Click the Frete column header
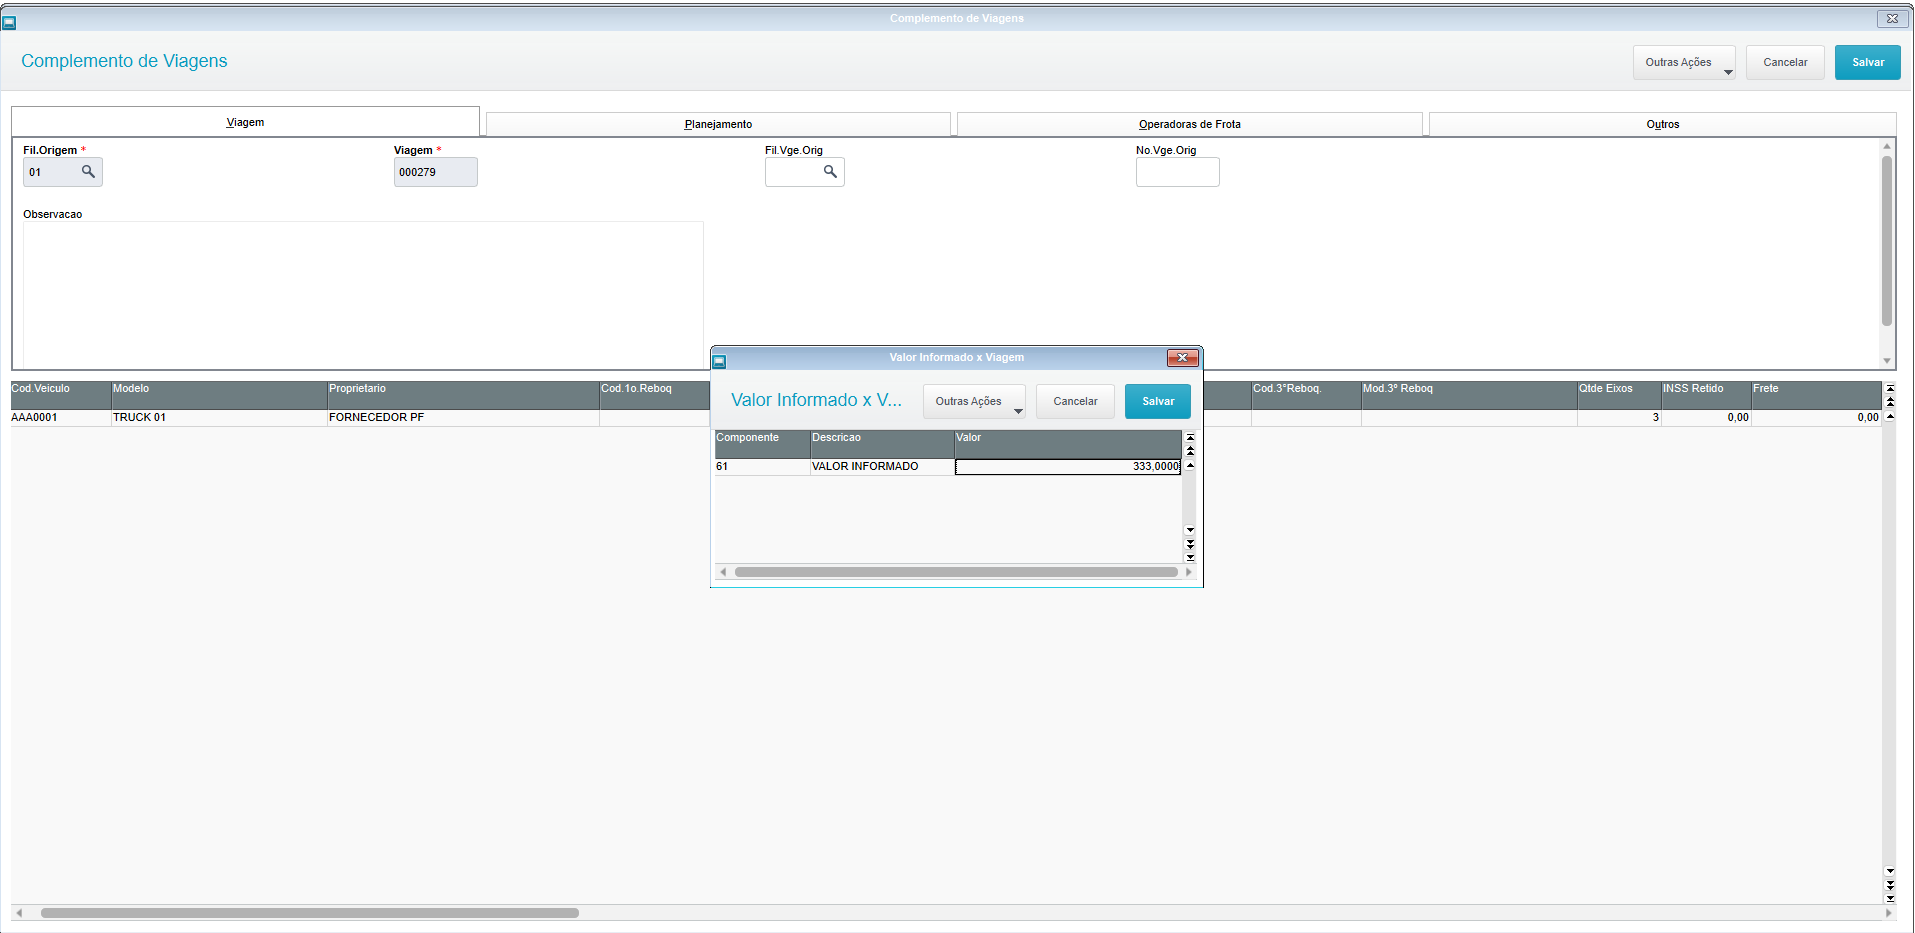The height and width of the screenshot is (933, 1915). [1816, 395]
